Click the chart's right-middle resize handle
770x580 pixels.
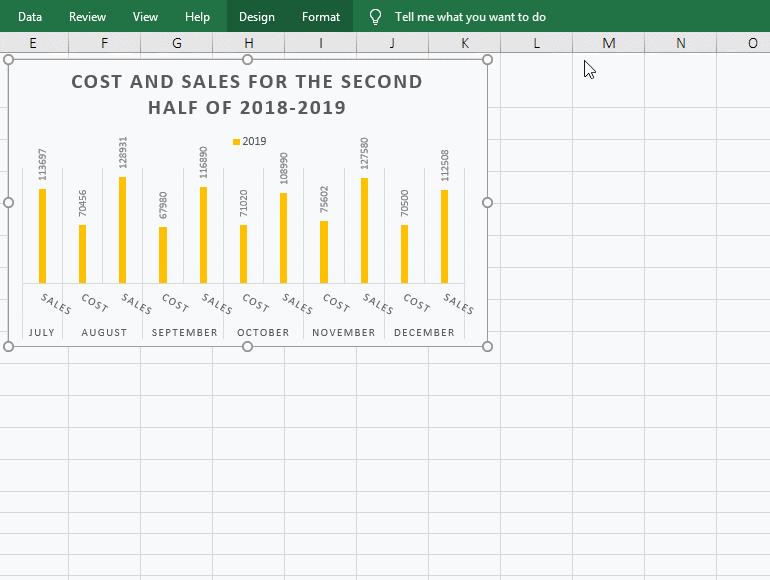coord(488,202)
